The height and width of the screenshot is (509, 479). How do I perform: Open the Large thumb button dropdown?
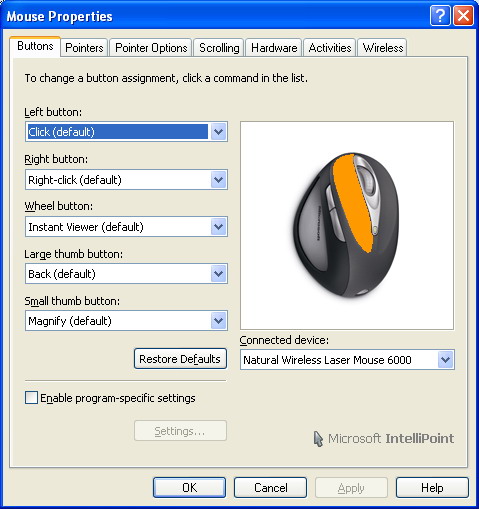[219, 274]
